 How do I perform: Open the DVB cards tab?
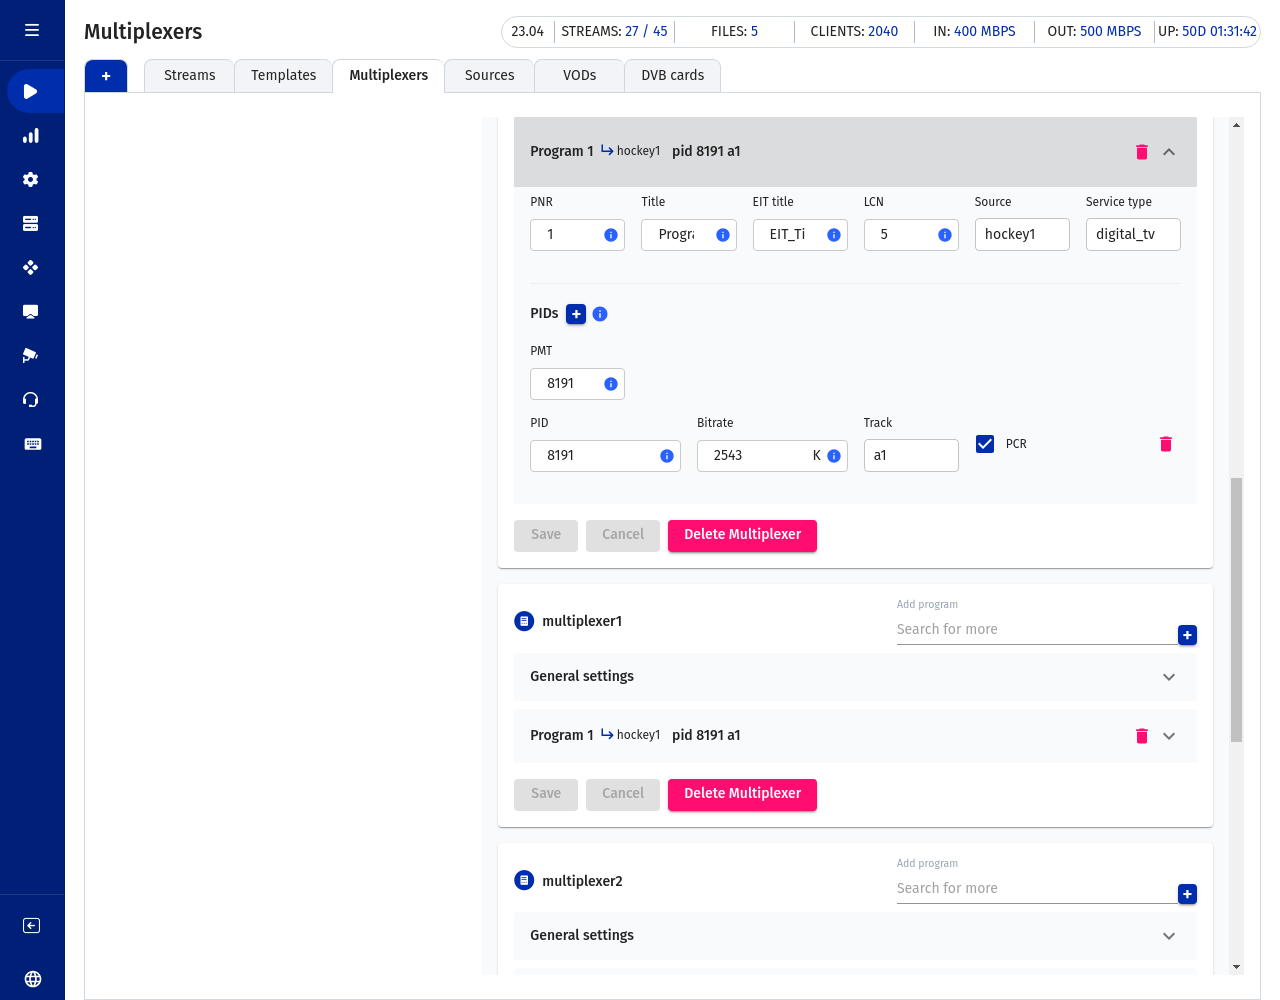[672, 76]
